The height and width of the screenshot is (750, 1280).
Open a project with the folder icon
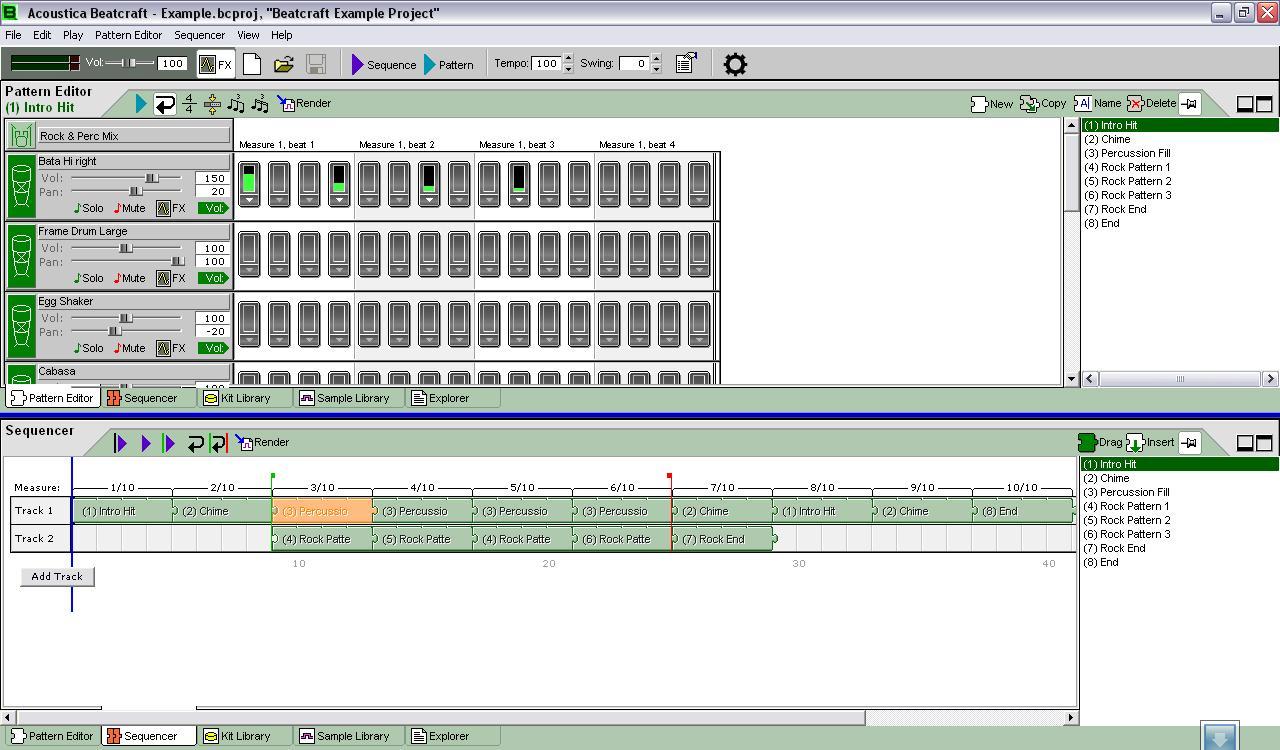click(x=284, y=64)
